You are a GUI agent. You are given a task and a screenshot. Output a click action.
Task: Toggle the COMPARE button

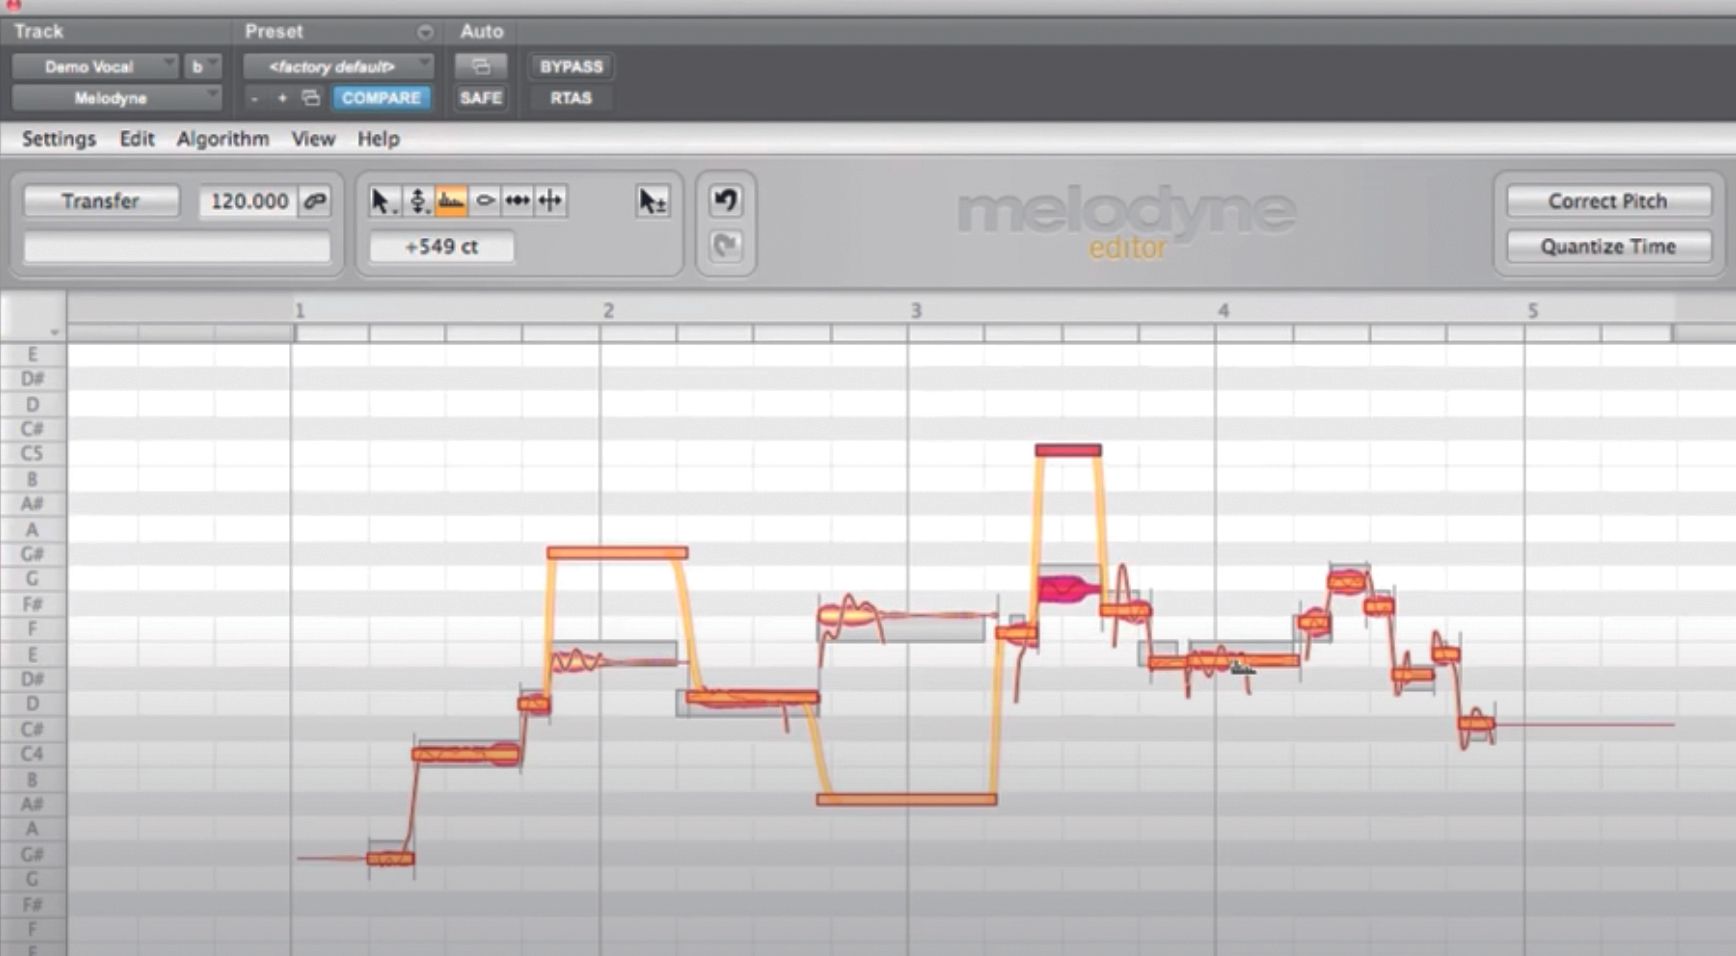click(x=381, y=98)
